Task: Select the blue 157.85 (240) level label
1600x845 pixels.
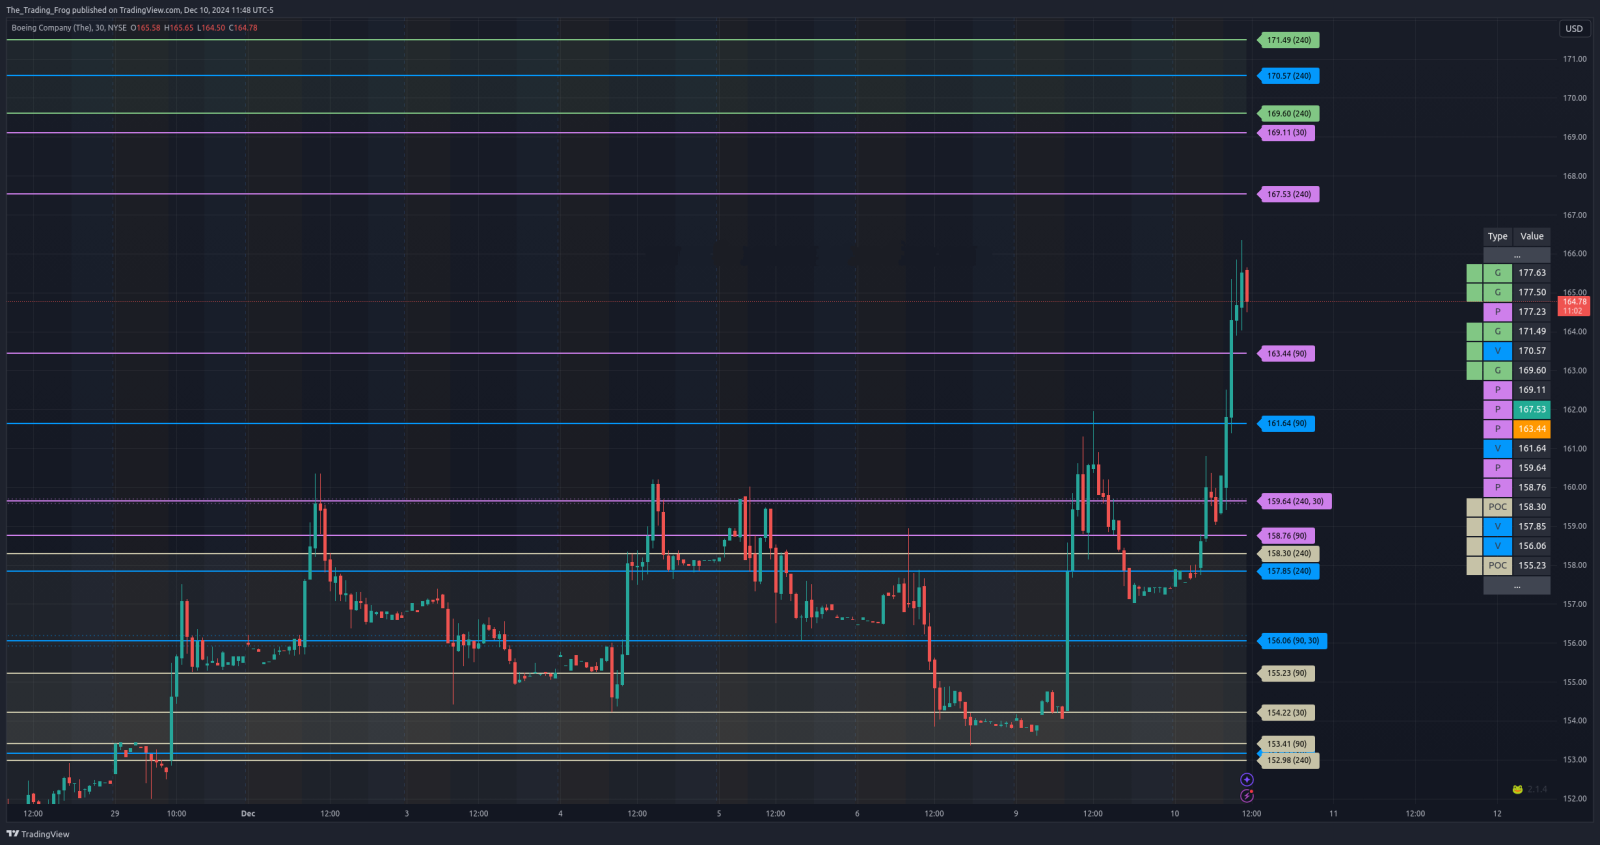Action: (1288, 572)
